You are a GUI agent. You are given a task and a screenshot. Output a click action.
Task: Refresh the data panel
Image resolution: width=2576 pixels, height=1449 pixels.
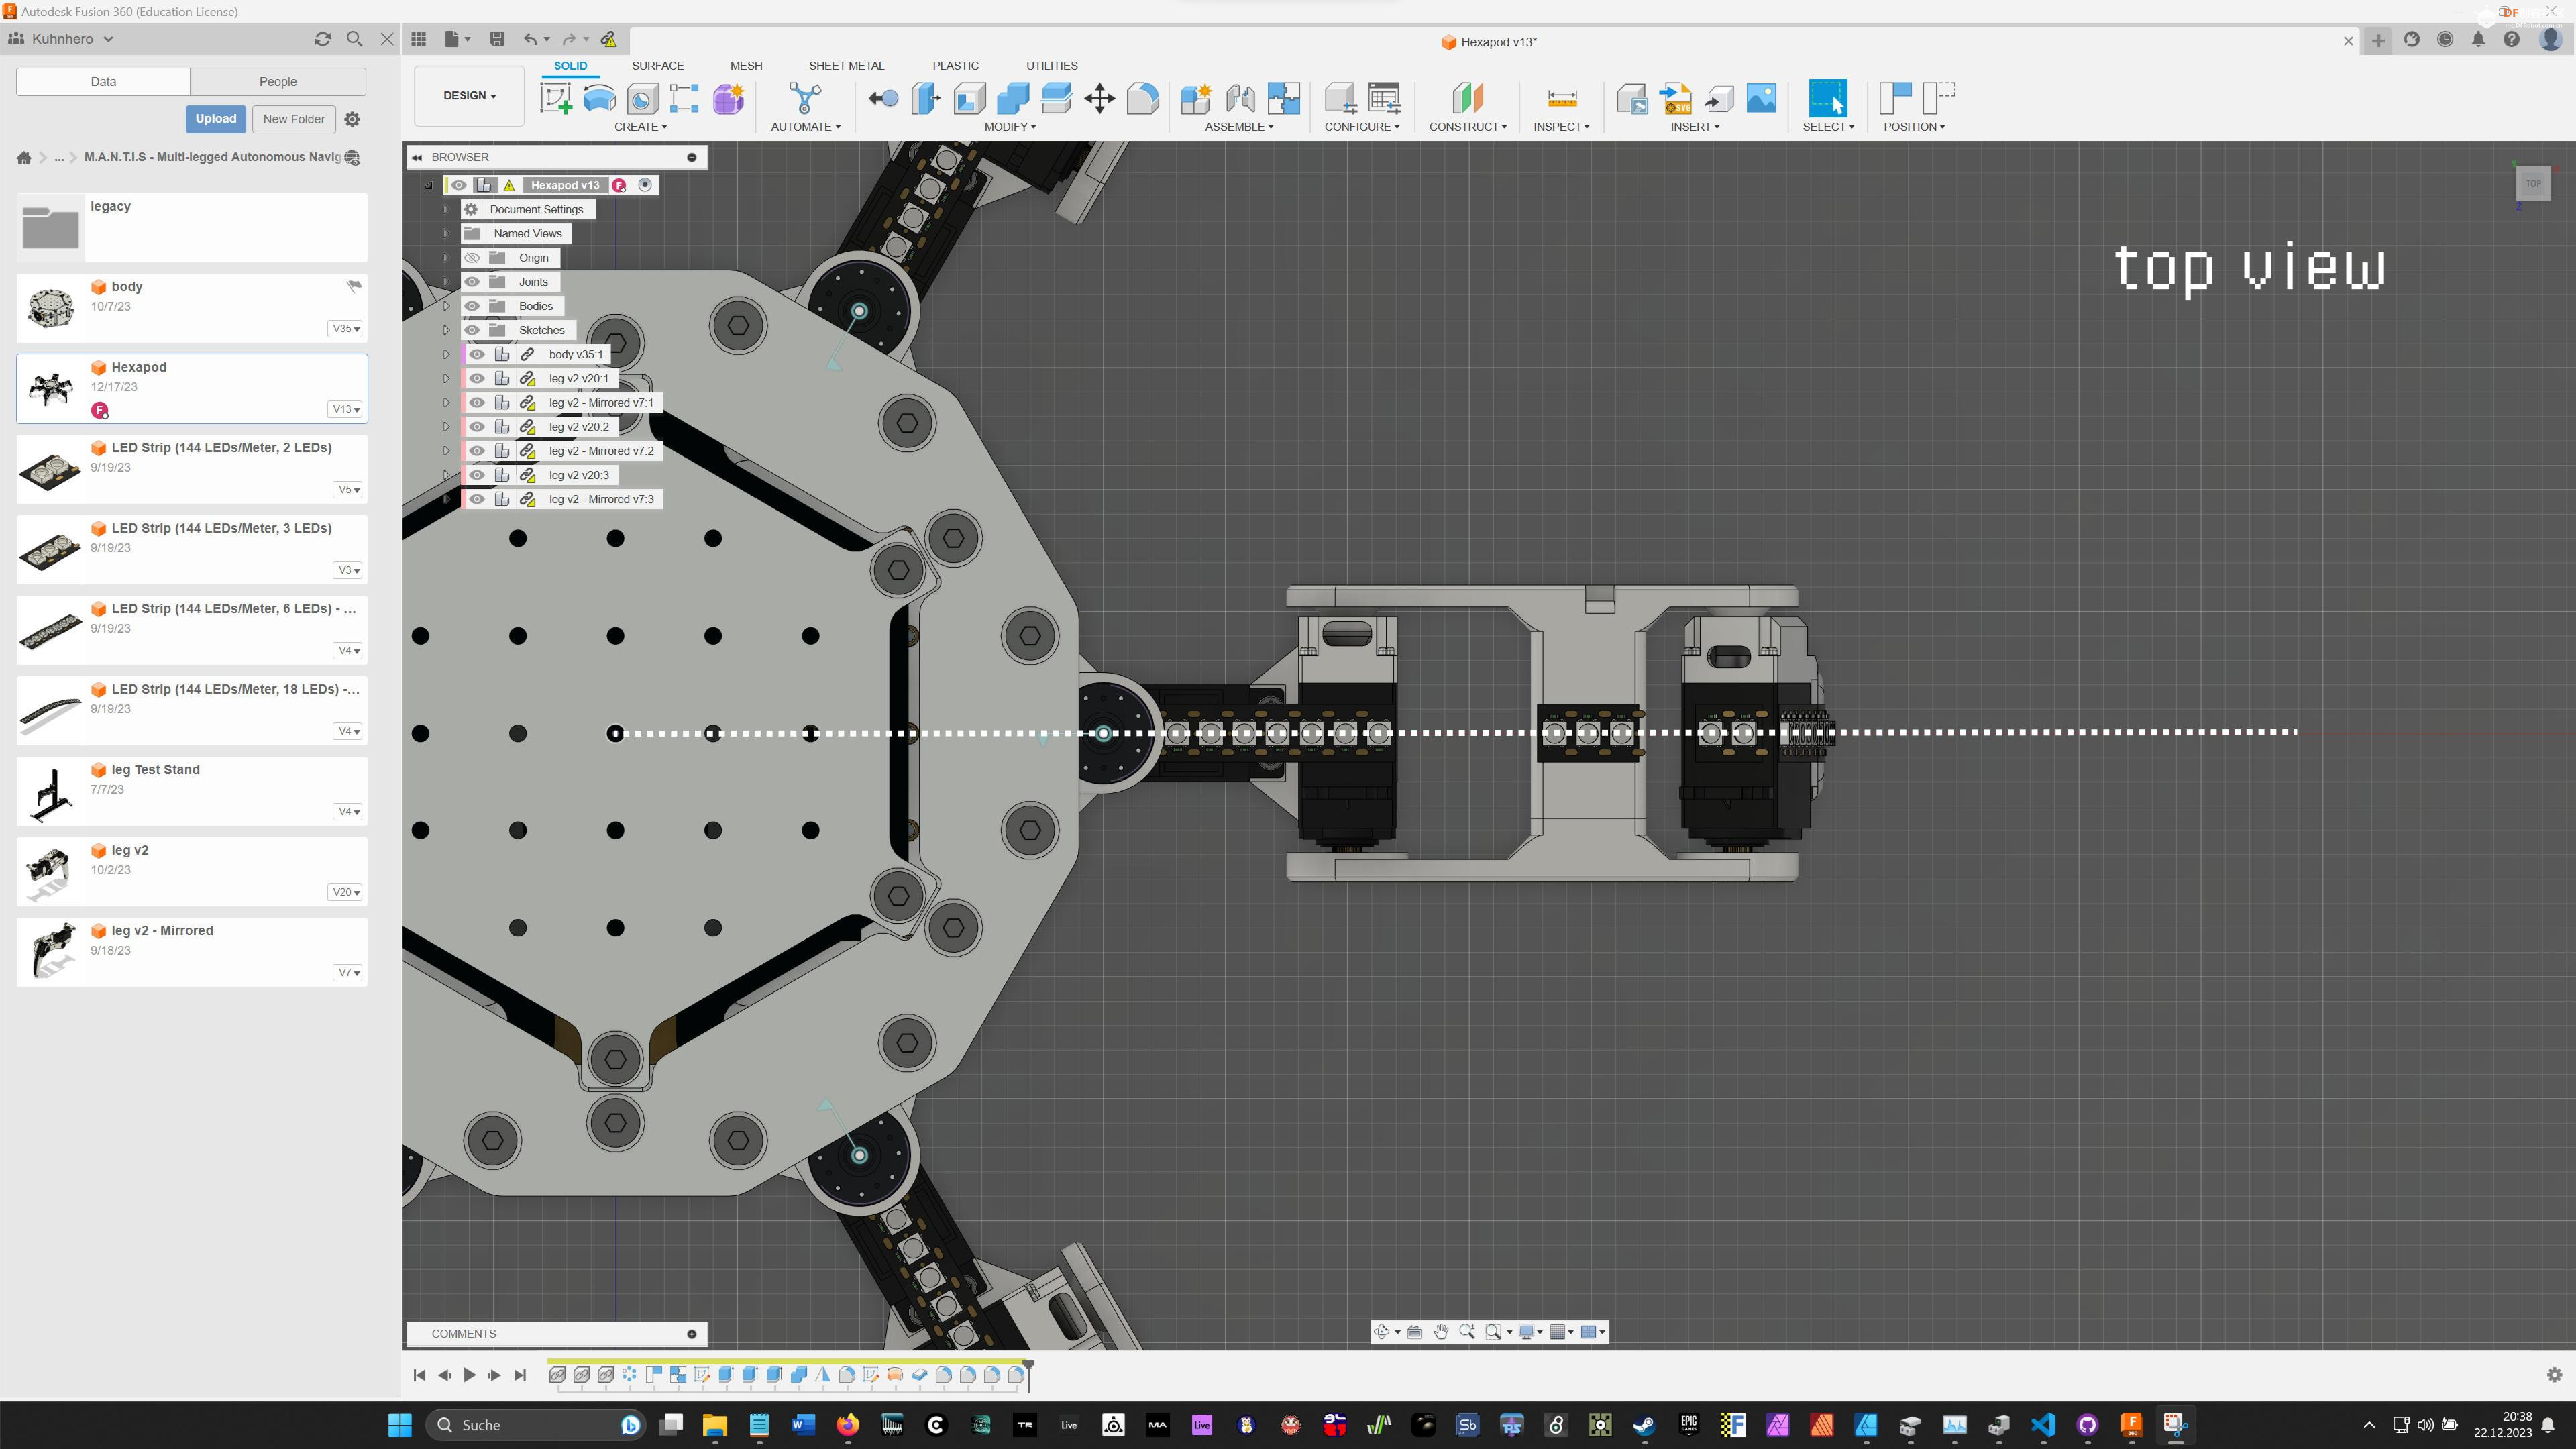(322, 39)
